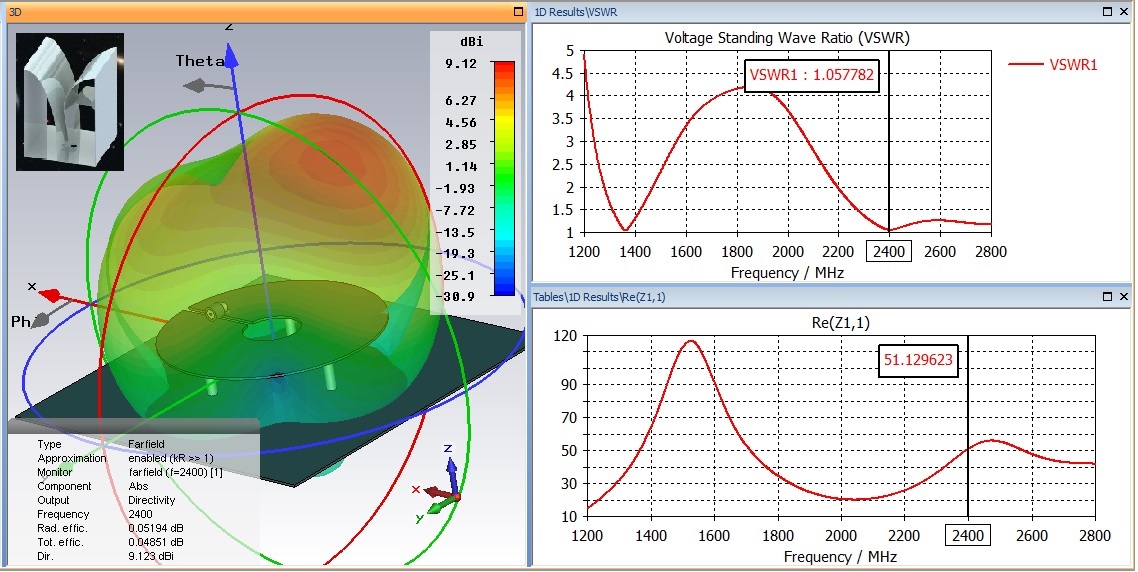The width and height of the screenshot is (1138, 572).
Task: Select the 2400 axis marker on the VSWR plot
Action: 889,252
